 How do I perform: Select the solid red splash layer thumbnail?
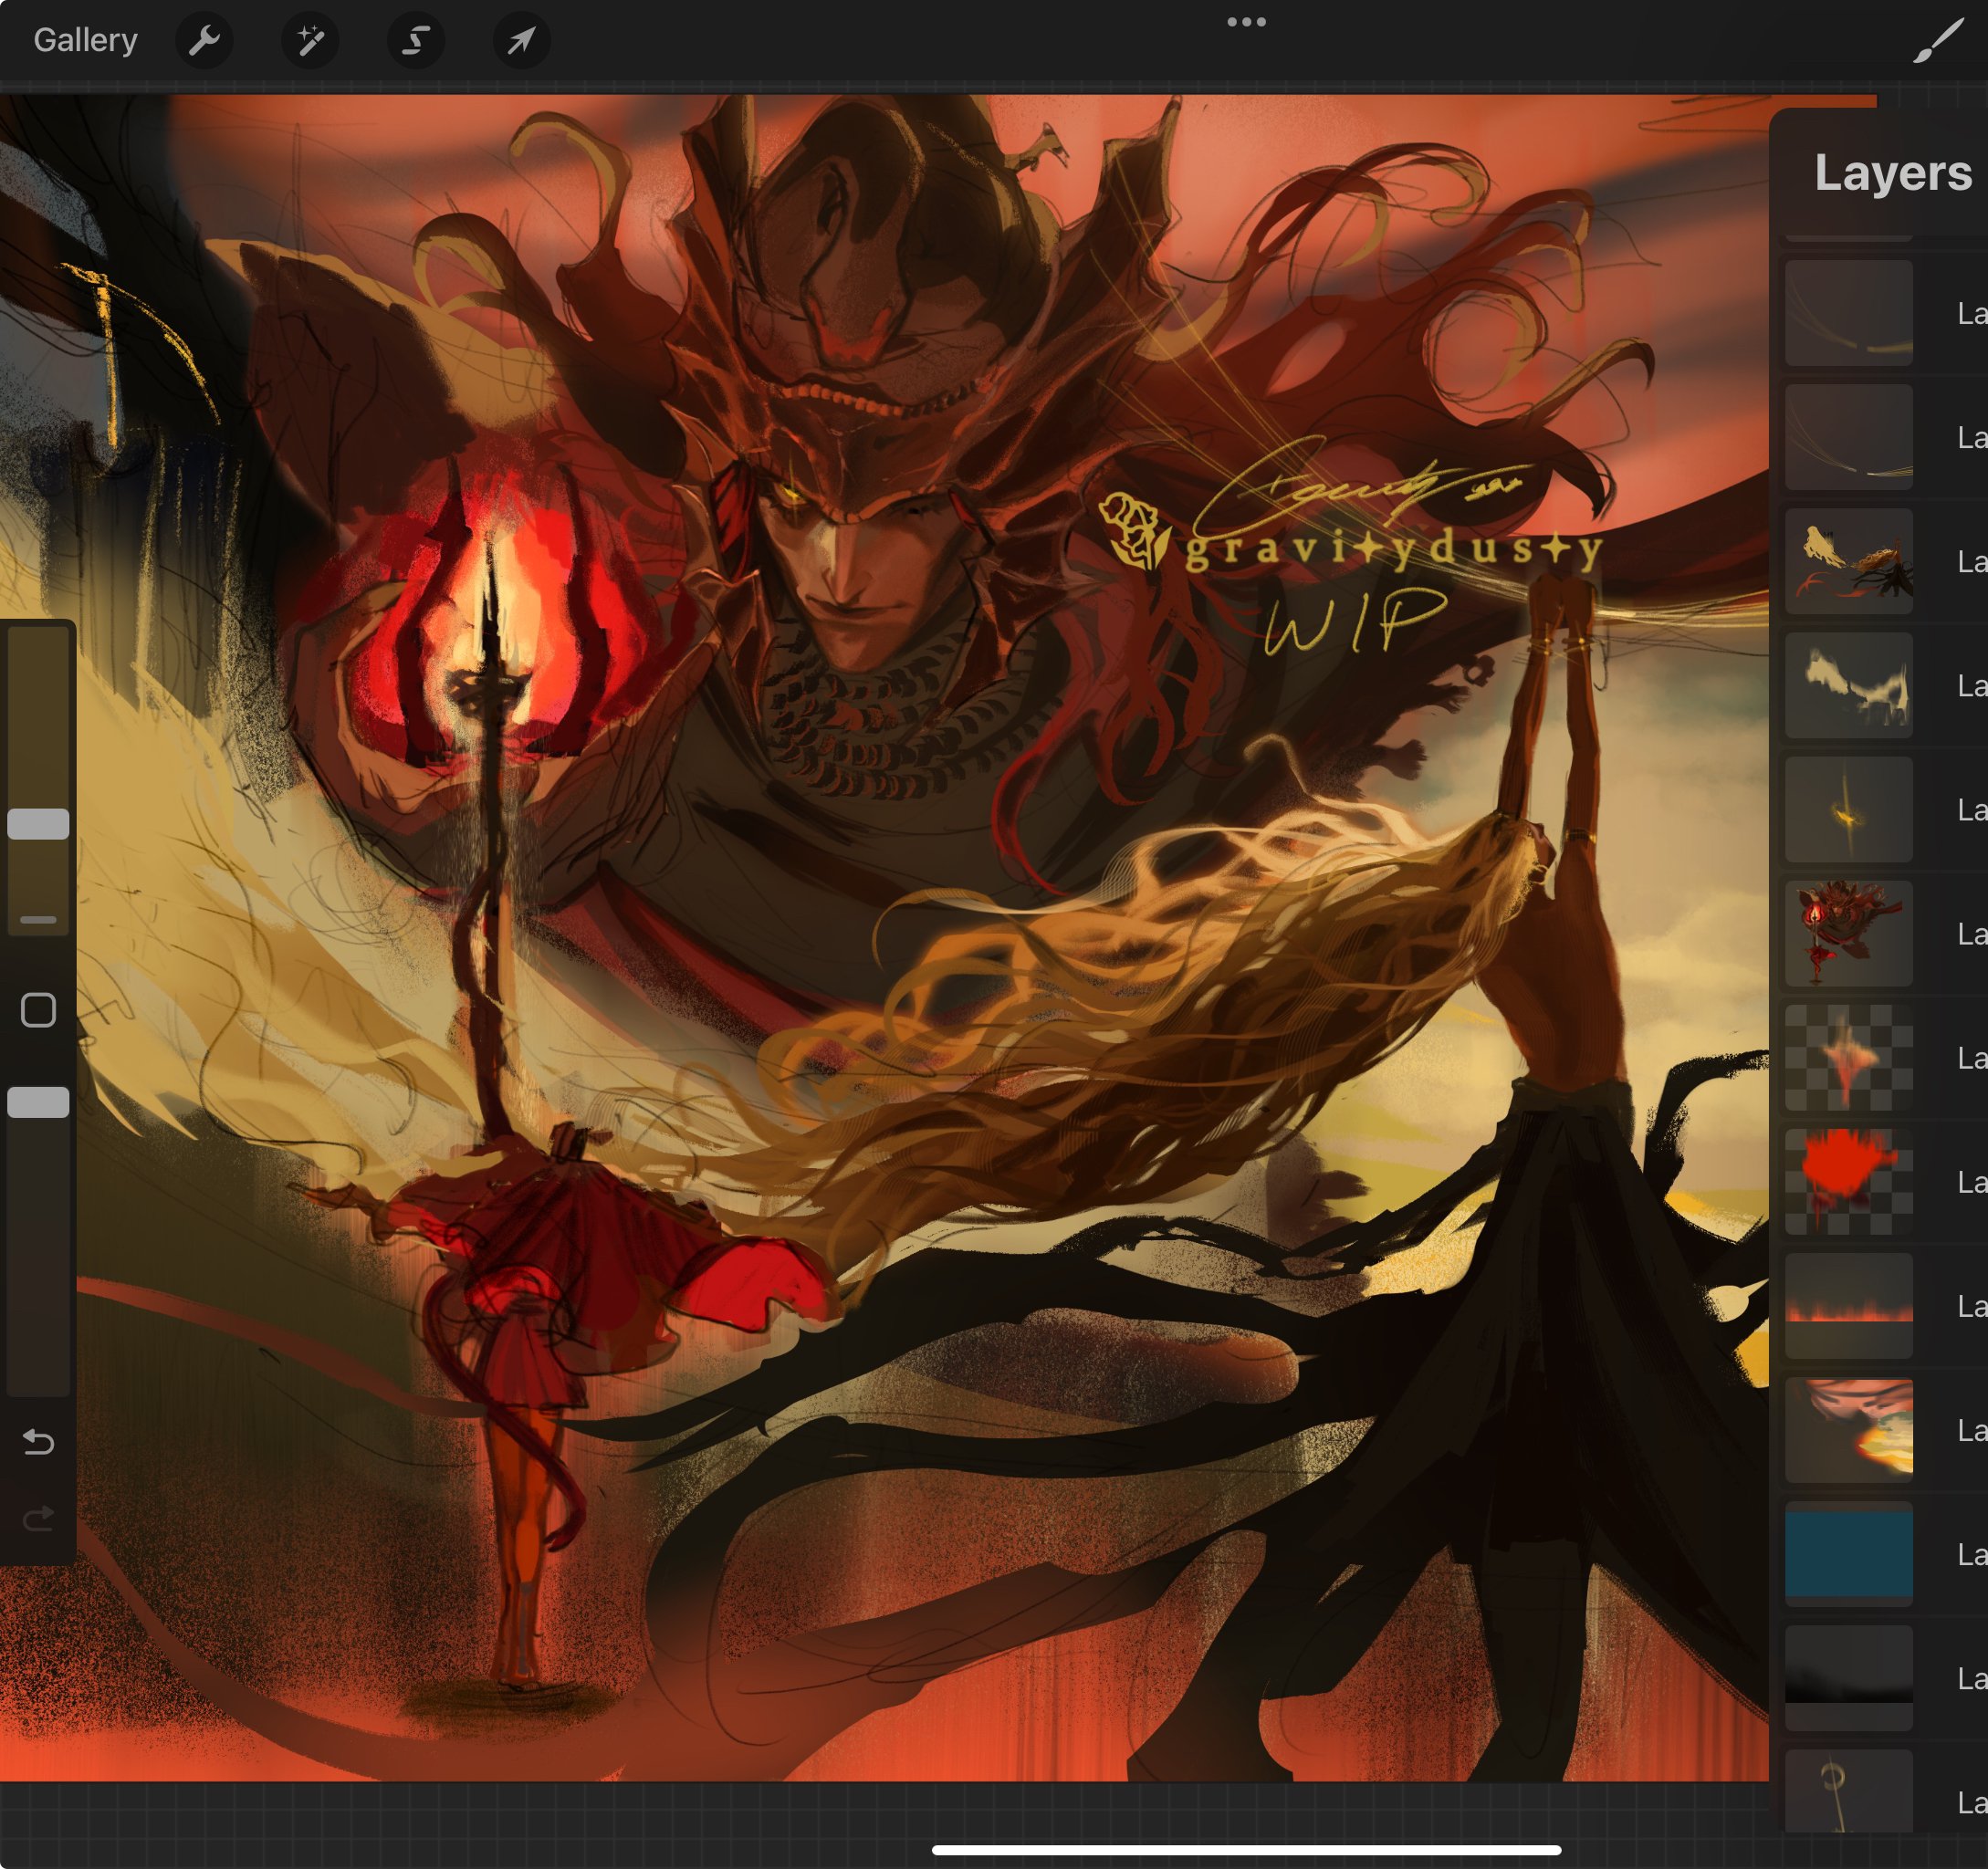coord(1848,1181)
